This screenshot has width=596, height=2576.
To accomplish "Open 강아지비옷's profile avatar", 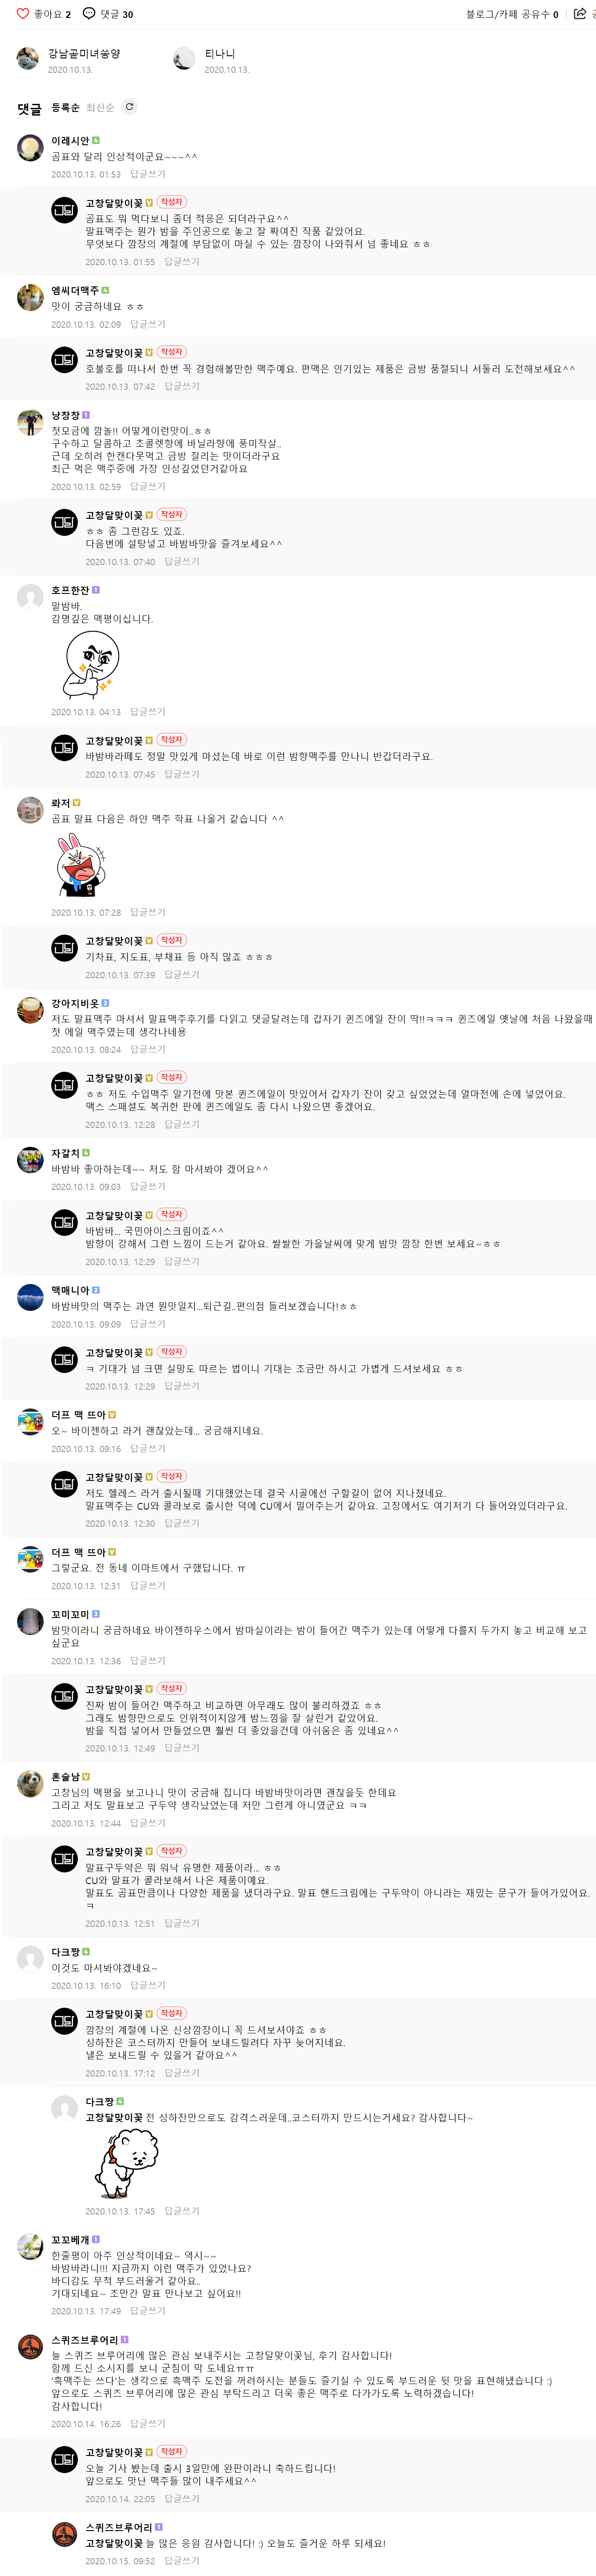I will pyautogui.click(x=30, y=1010).
